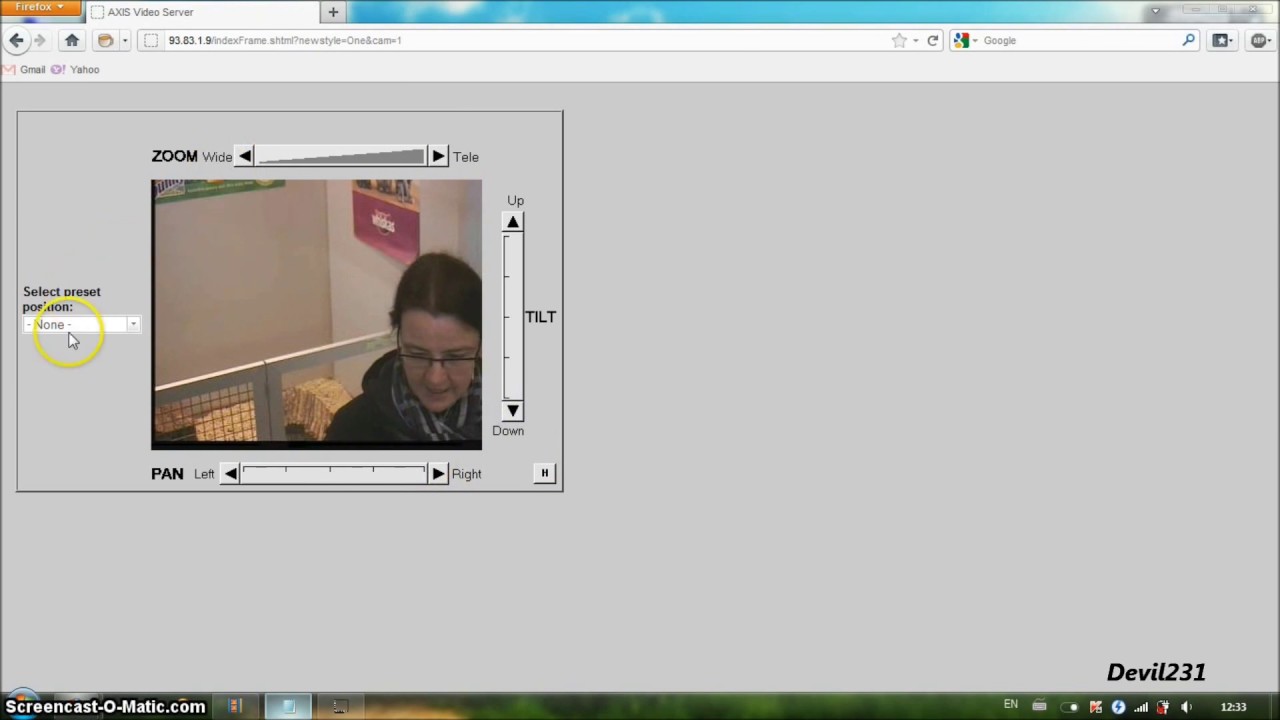1280x720 pixels.
Task: Click the live camera video image
Action: pyautogui.click(x=316, y=312)
